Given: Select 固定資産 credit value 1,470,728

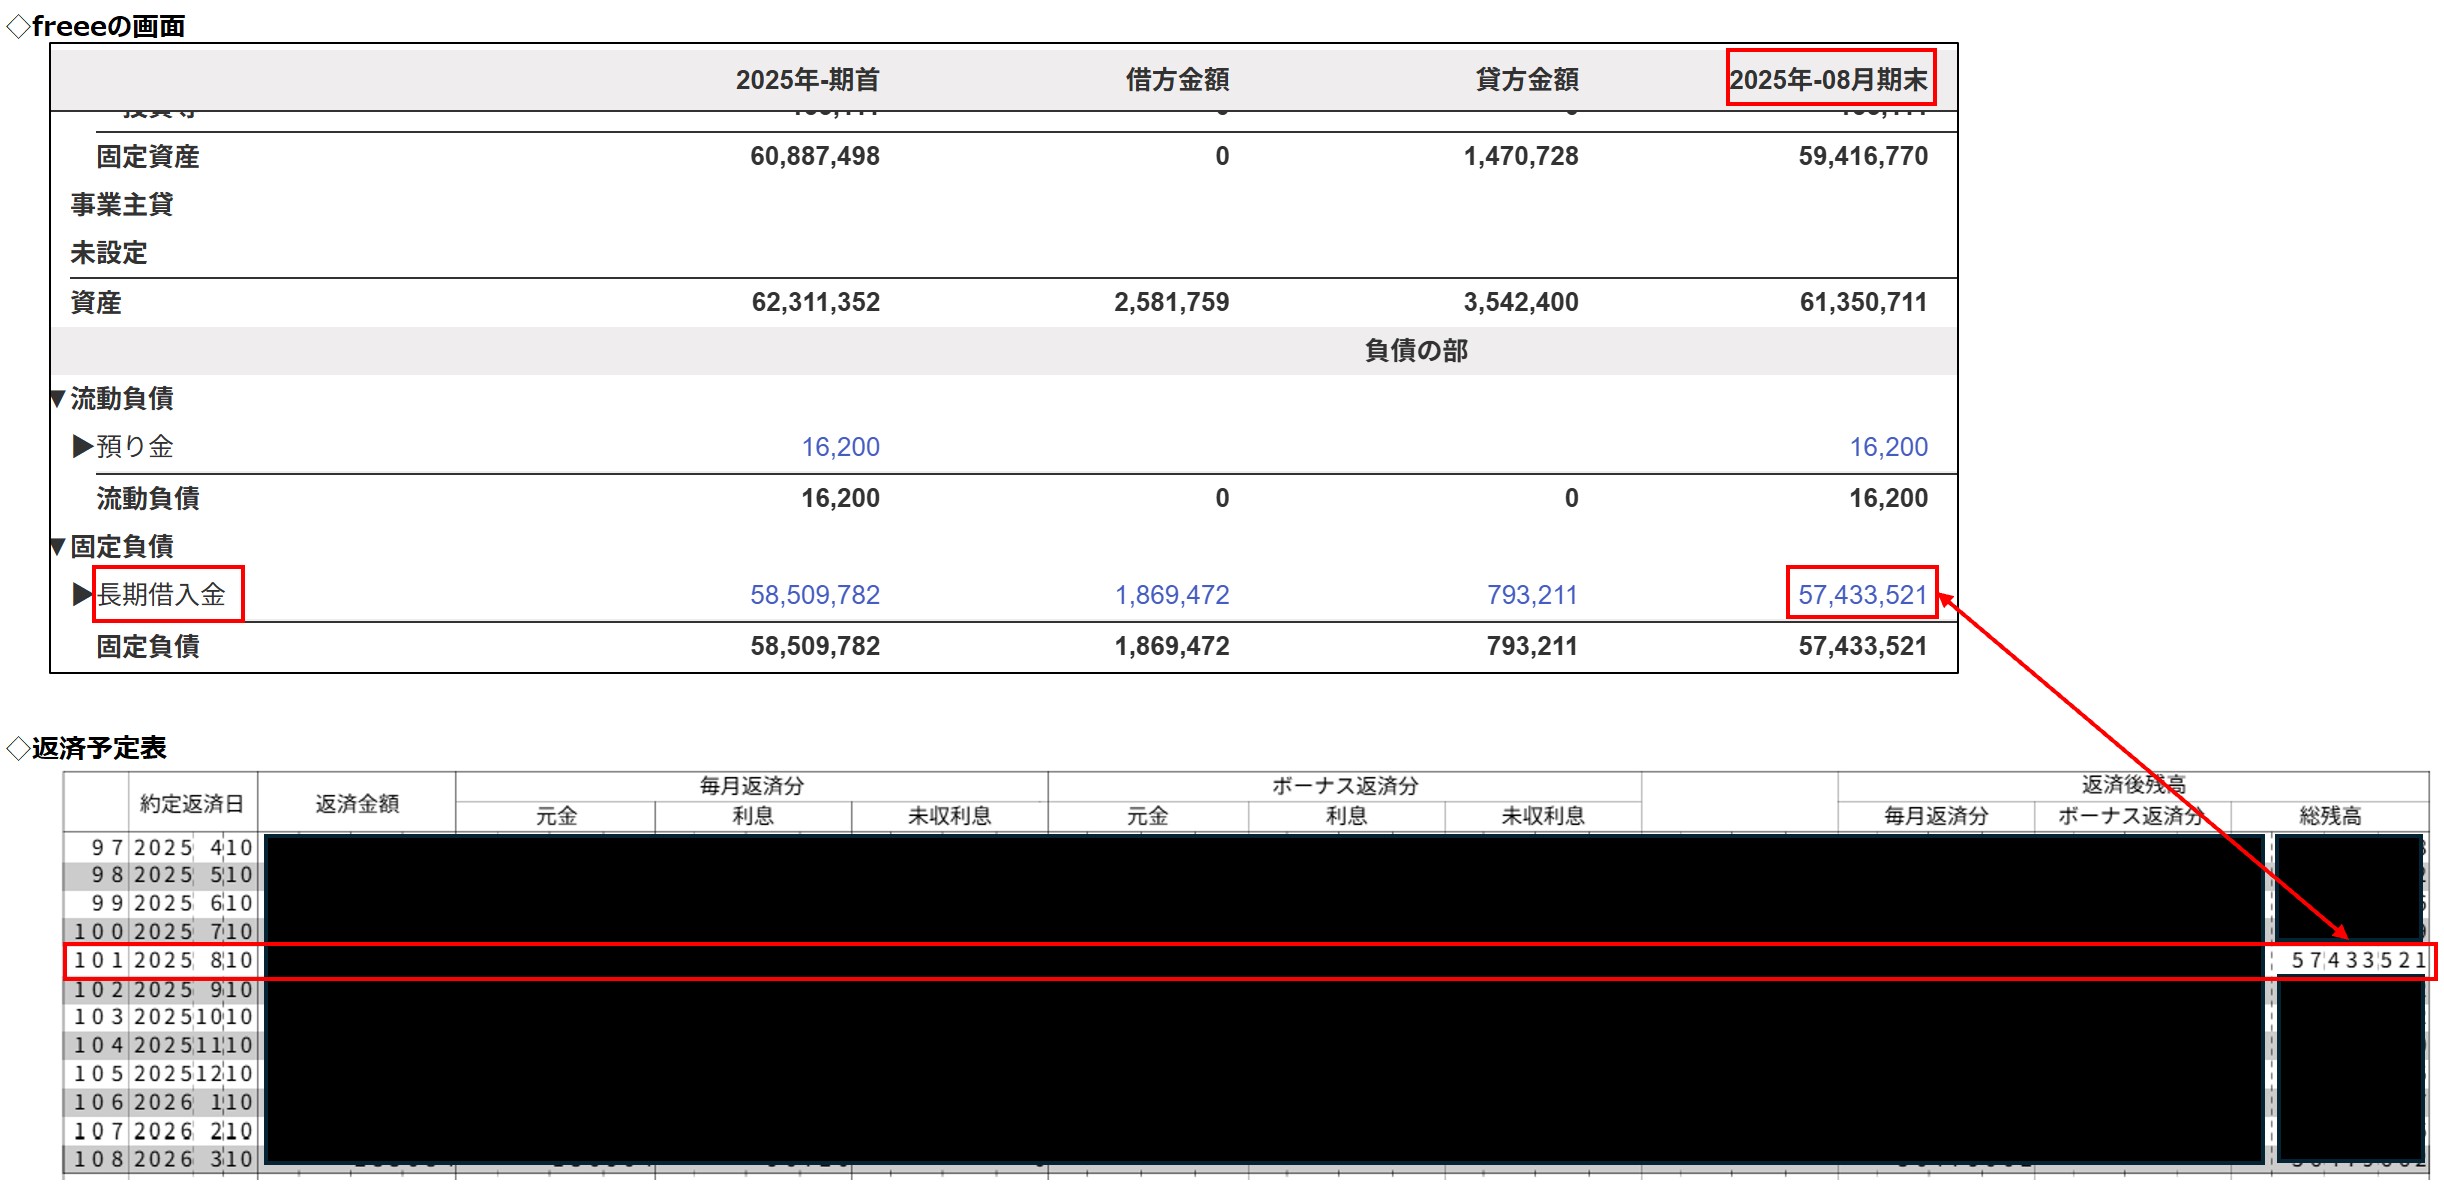Looking at the screenshot, I should 1521,156.
